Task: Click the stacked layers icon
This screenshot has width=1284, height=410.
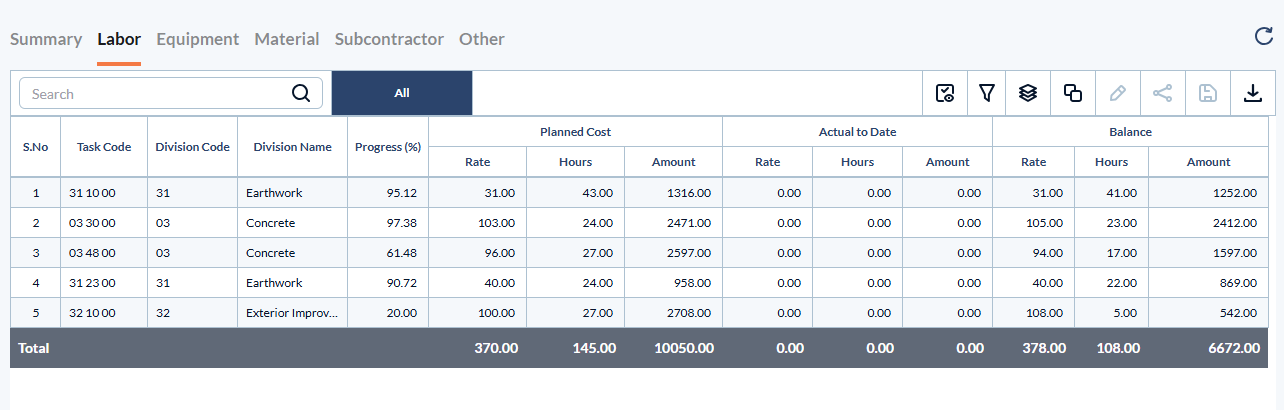Action: click(x=1028, y=93)
